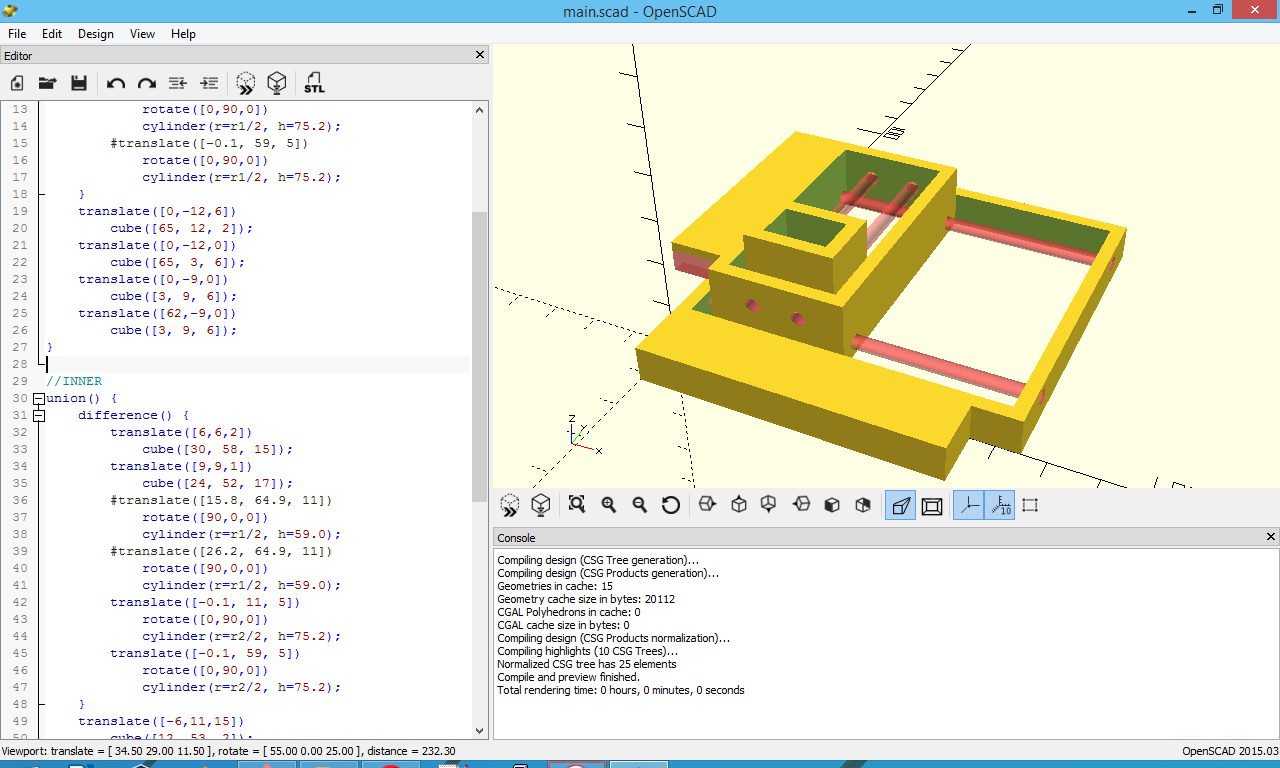
Task: Zoom in on the 3D view
Action: [x=608, y=505]
